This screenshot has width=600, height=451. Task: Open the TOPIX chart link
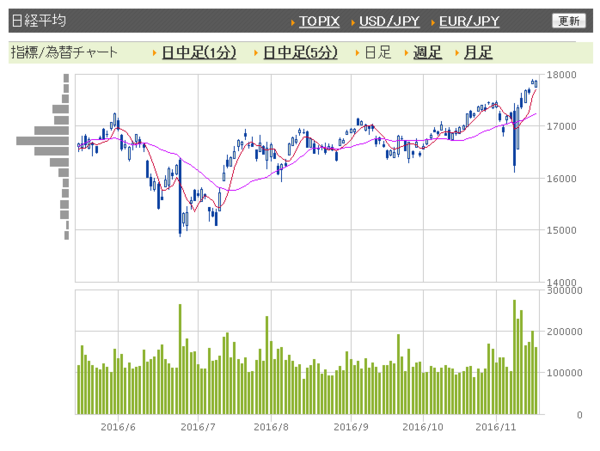[x=319, y=21]
